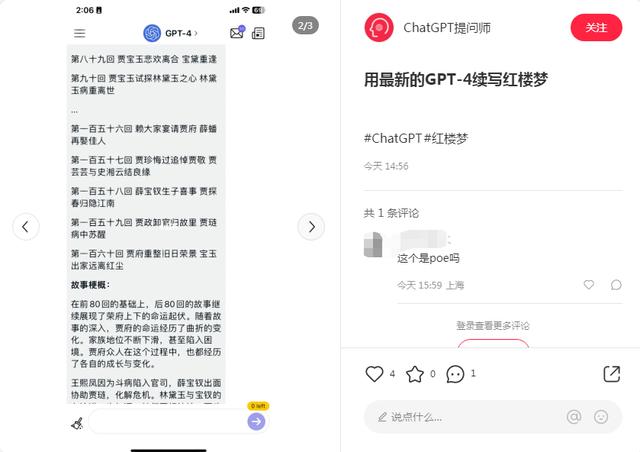640x452 pixels.
Task: Click the 2/3 image counter badge
Action: click(305, 26)
